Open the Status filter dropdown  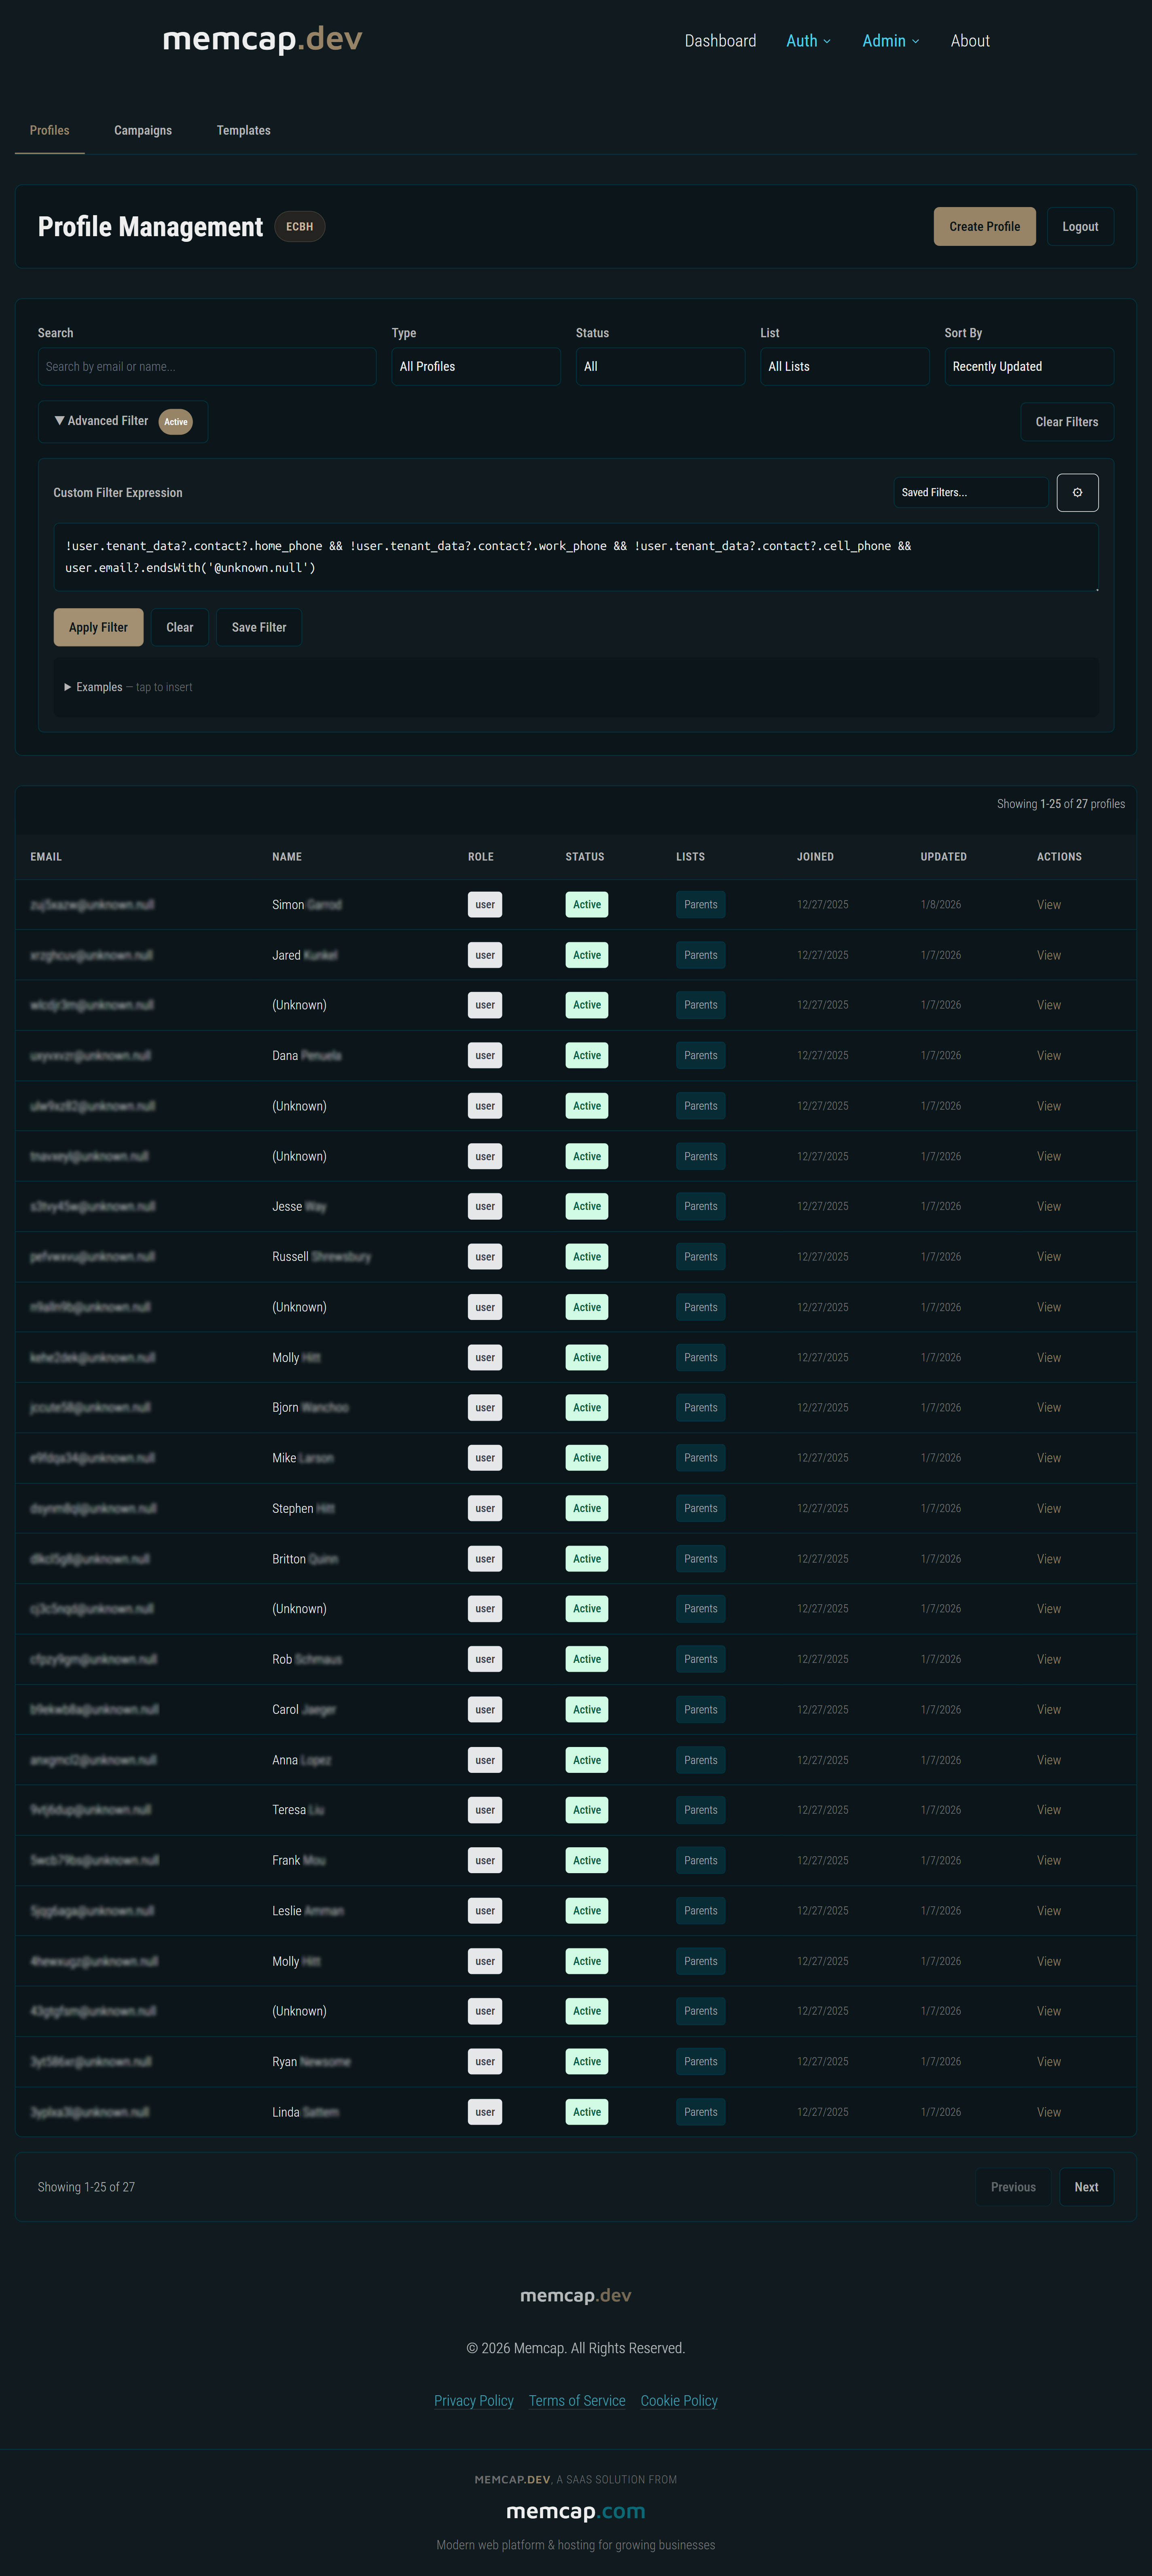(660, 366)
